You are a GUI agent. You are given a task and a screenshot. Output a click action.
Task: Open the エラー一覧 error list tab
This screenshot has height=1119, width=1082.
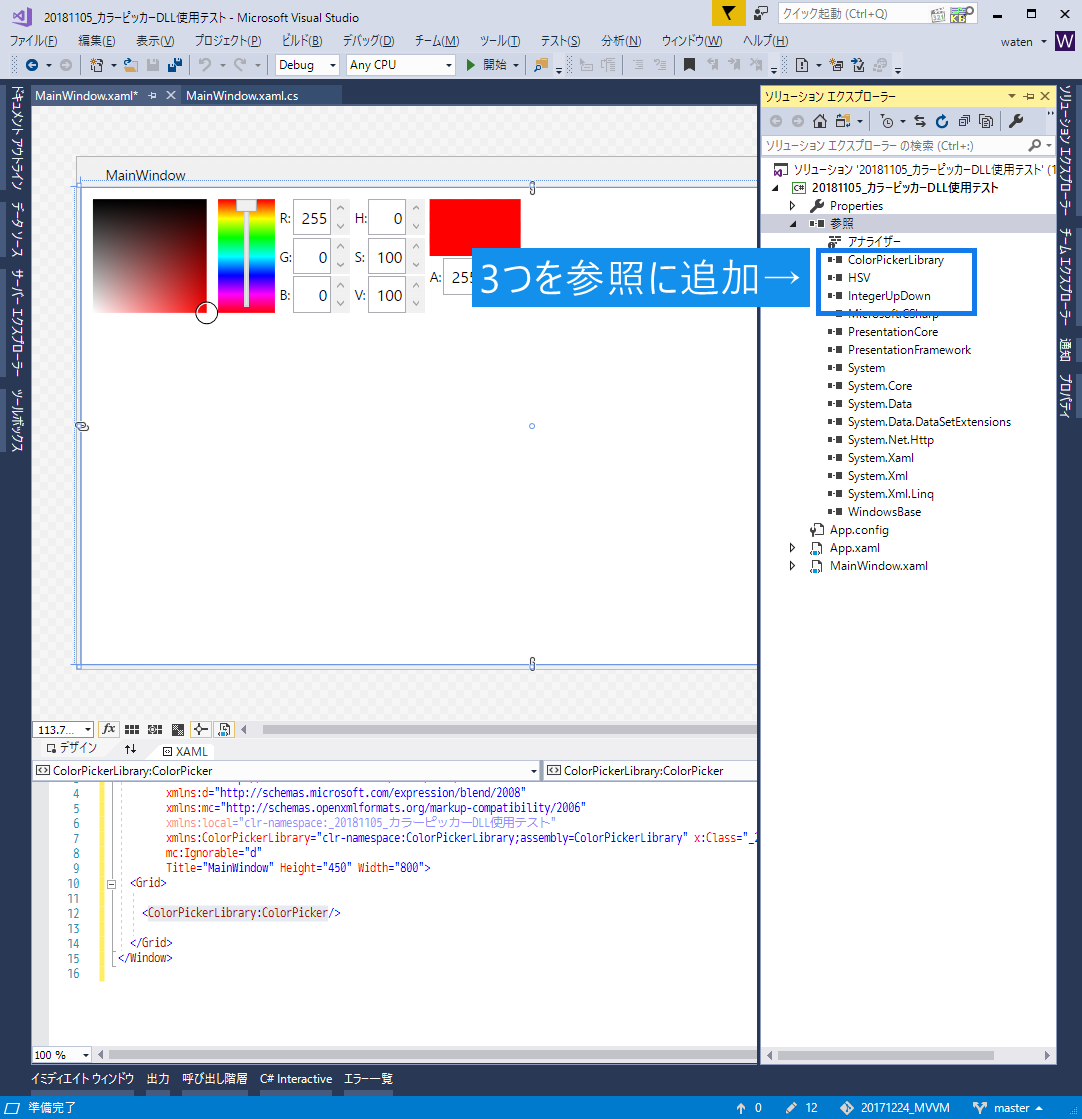pos(368,1078)
